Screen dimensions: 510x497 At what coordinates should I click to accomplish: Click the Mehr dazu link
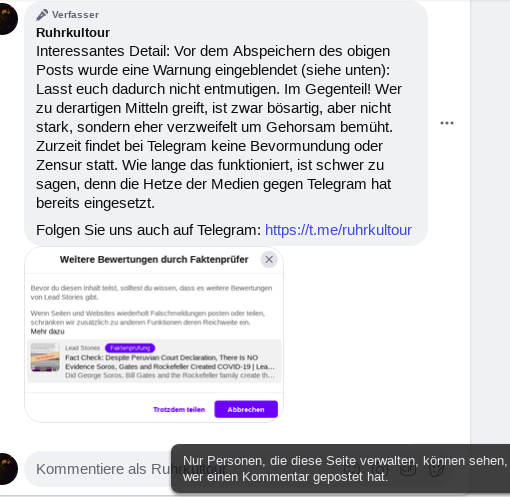point(47,331)
